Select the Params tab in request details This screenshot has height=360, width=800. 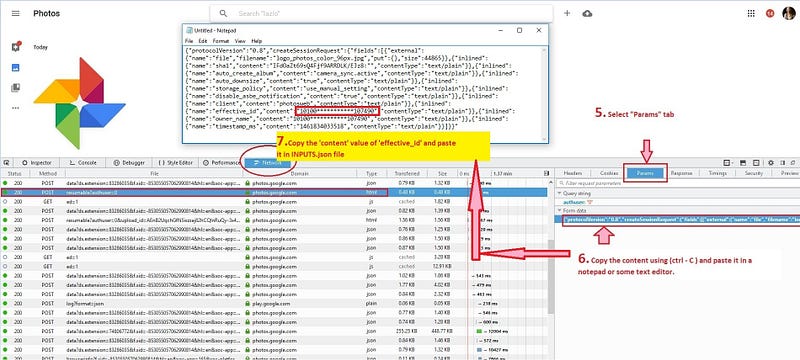point(645,173)
